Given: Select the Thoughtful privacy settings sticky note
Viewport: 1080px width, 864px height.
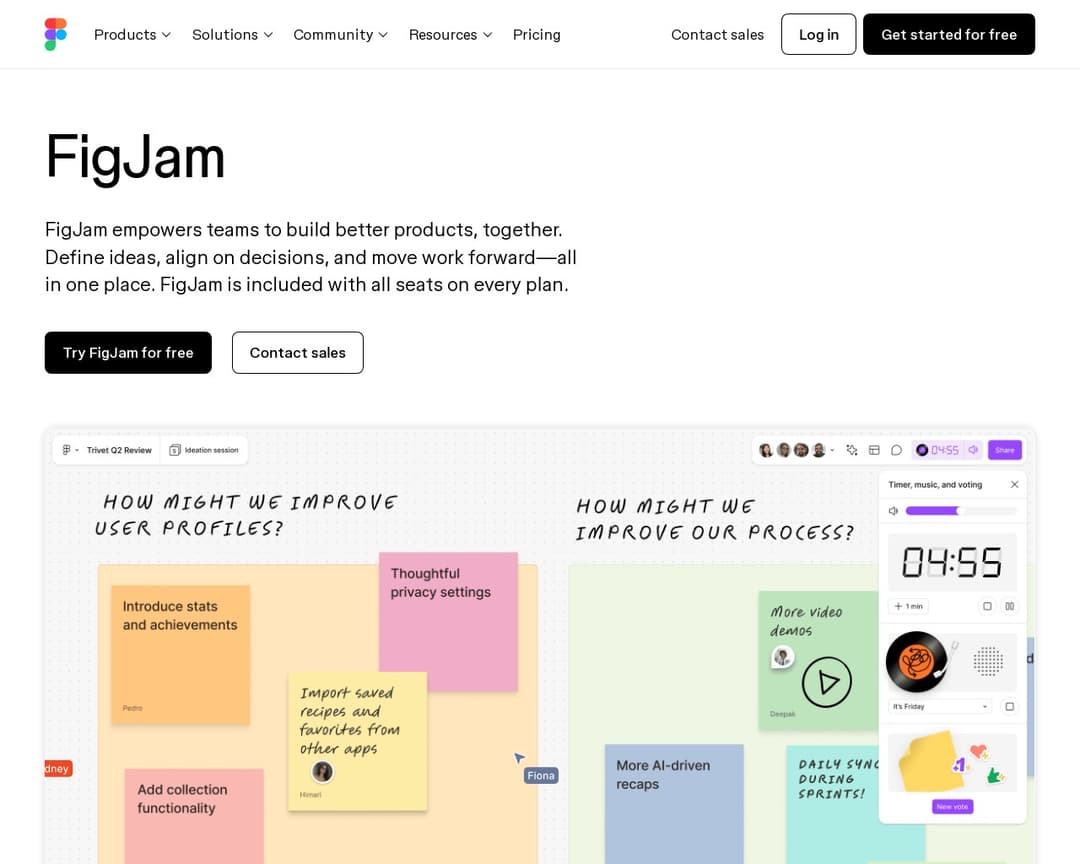Looking at the screenshot, I should click(x=448, y=621).
